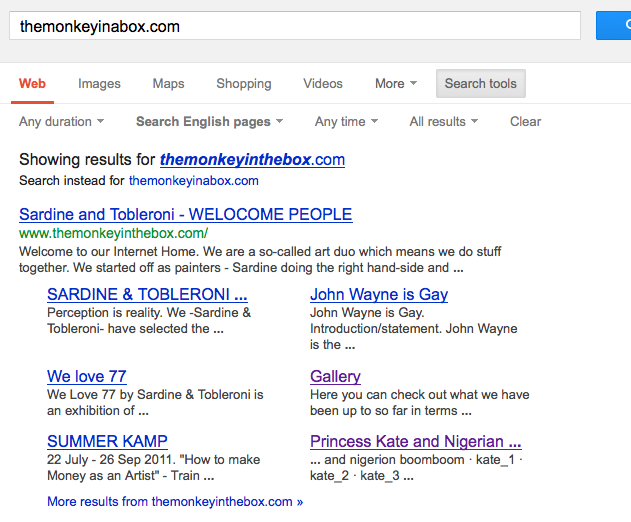Click the snippet 'Here you can check out what we have'

click(420, 402)
